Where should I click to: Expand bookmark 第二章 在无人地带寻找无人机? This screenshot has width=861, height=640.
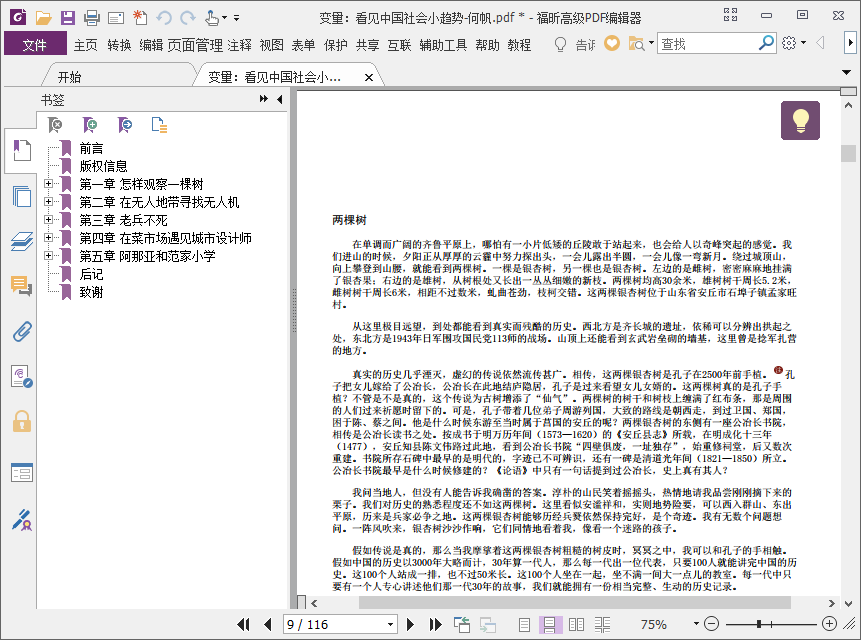[x=48, y=201]
